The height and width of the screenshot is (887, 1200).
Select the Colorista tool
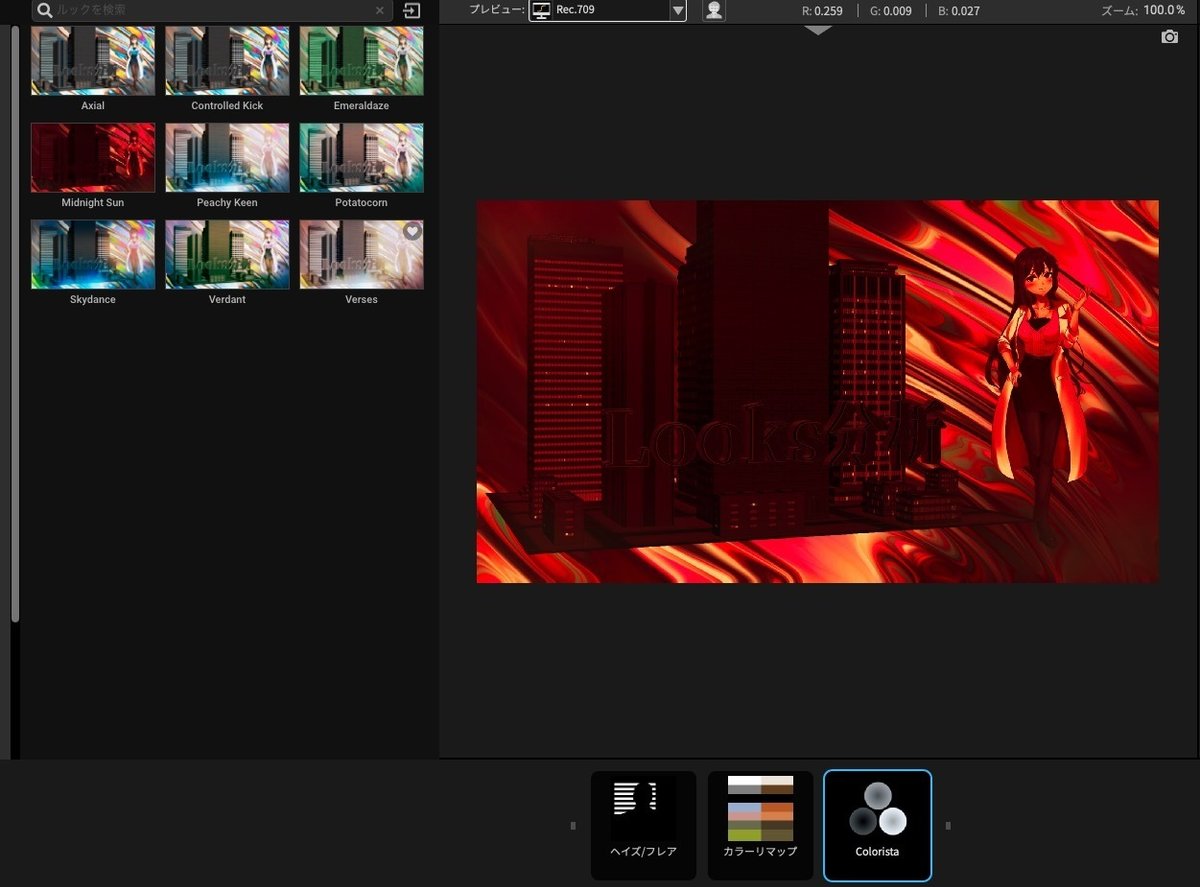pyautogui.click(x=877, y=826)
